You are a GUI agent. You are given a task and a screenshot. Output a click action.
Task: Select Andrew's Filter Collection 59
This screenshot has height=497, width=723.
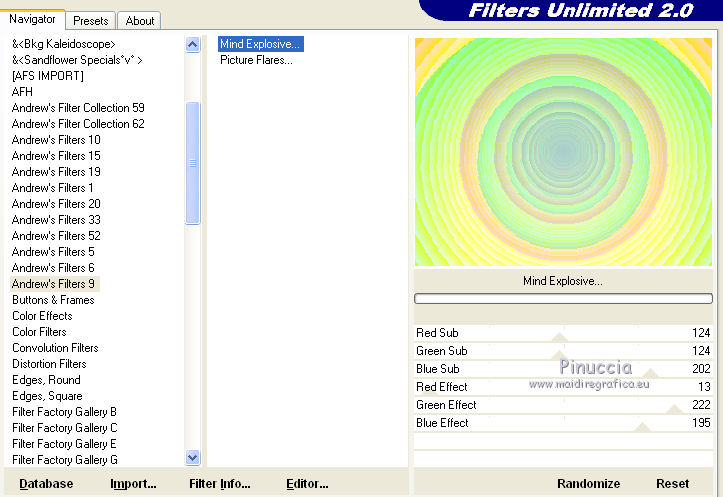78,108
